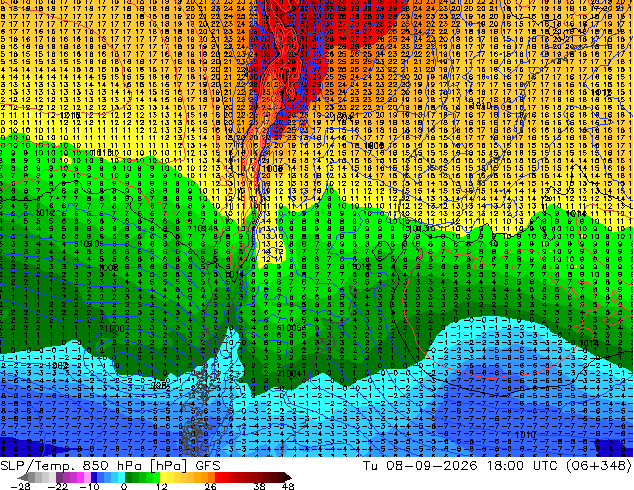Click the dark maroon right arrow of color scale
The image size is (634, 490).
click(x=287, y=477)
